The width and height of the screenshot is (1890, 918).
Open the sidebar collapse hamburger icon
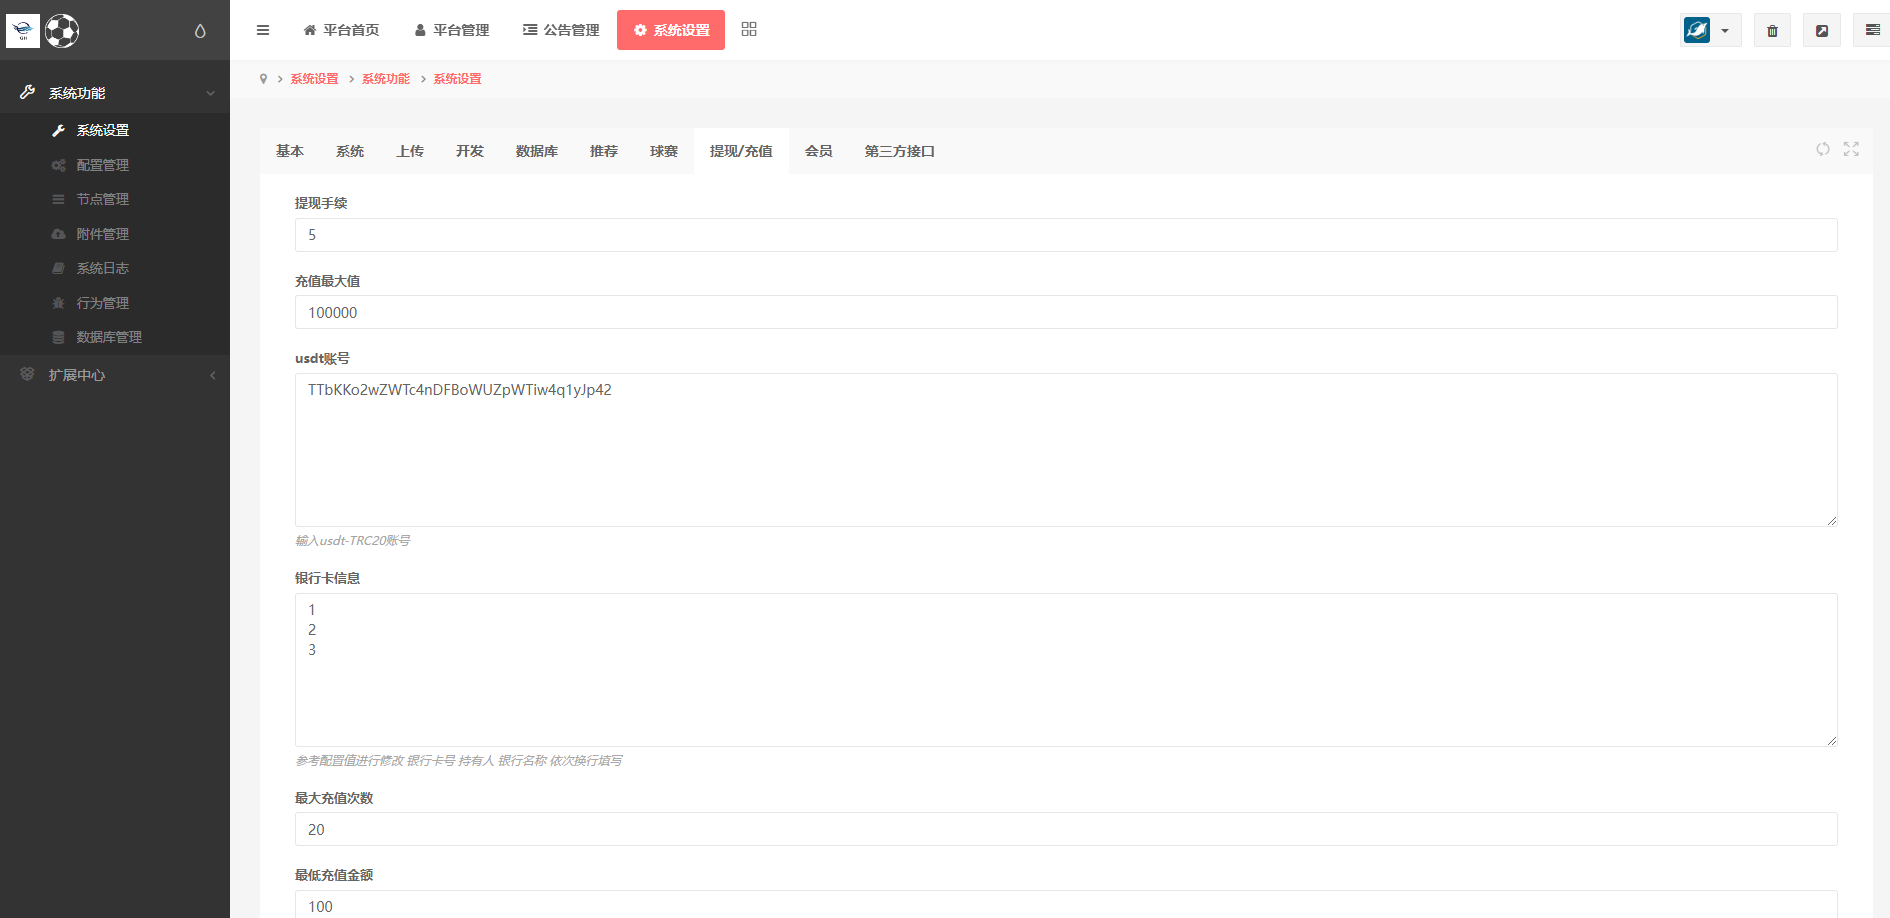click(x=262, y=30)
